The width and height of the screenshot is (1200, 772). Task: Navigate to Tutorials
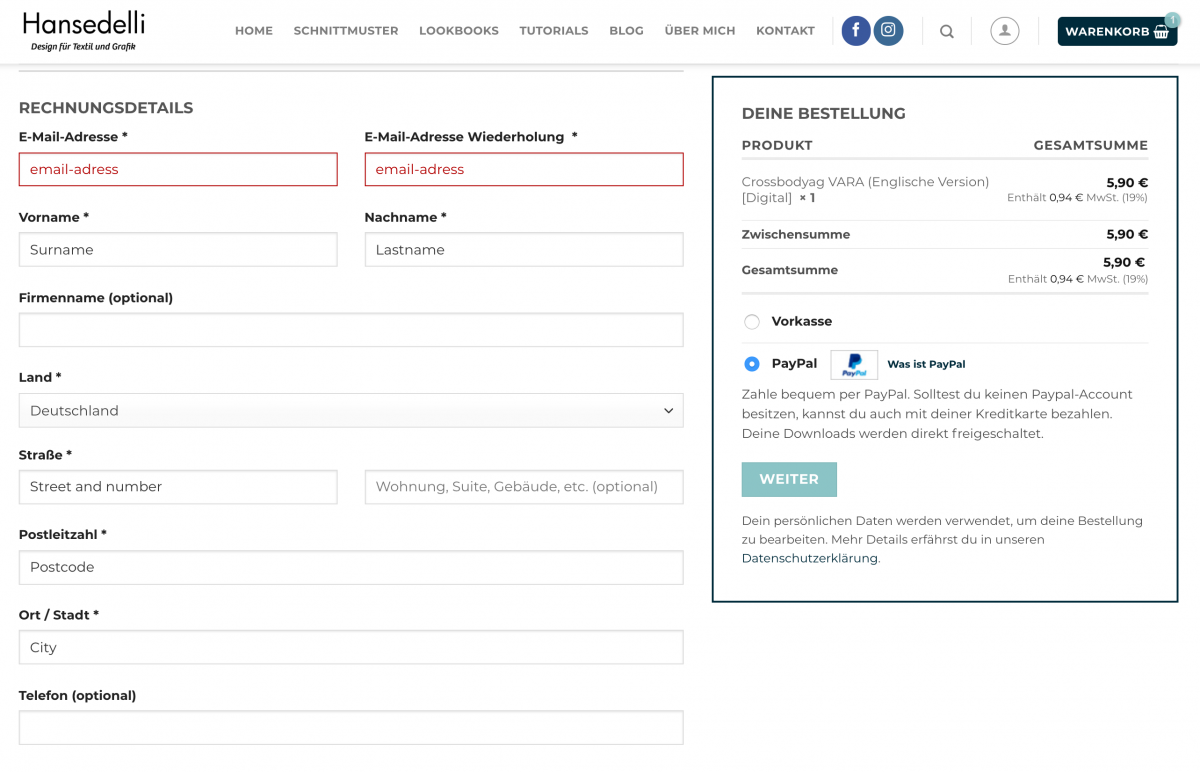(x=554, y=31)
